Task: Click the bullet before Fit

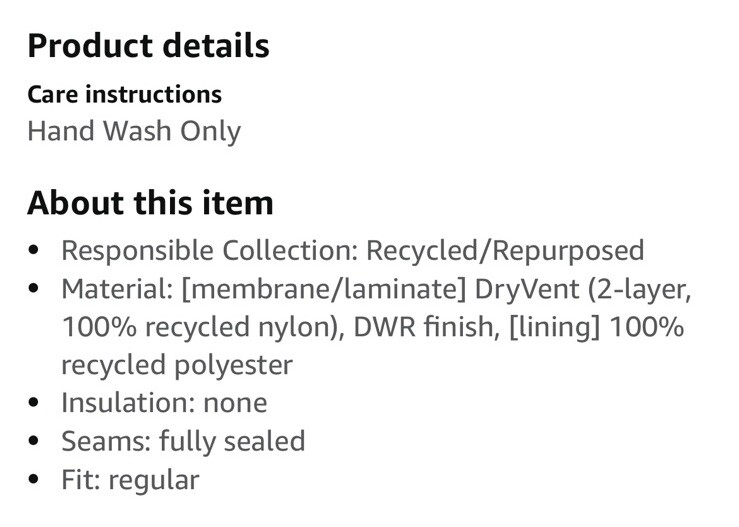Action: click(x=37, y=480)
